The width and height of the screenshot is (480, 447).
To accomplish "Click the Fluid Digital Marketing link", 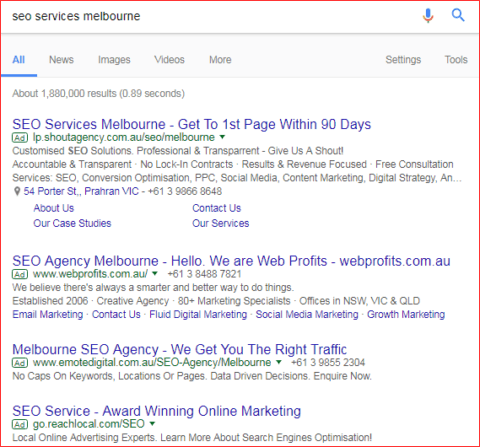I will 198,314.
